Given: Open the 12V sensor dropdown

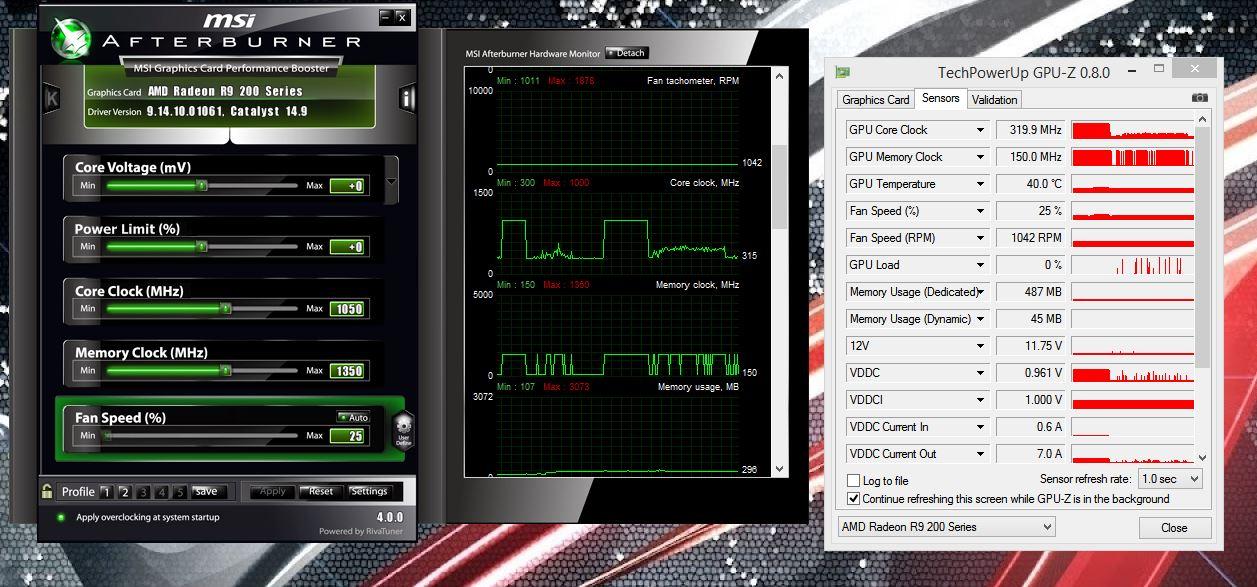Looking at the screenshot, I should [x=980, y=346].
